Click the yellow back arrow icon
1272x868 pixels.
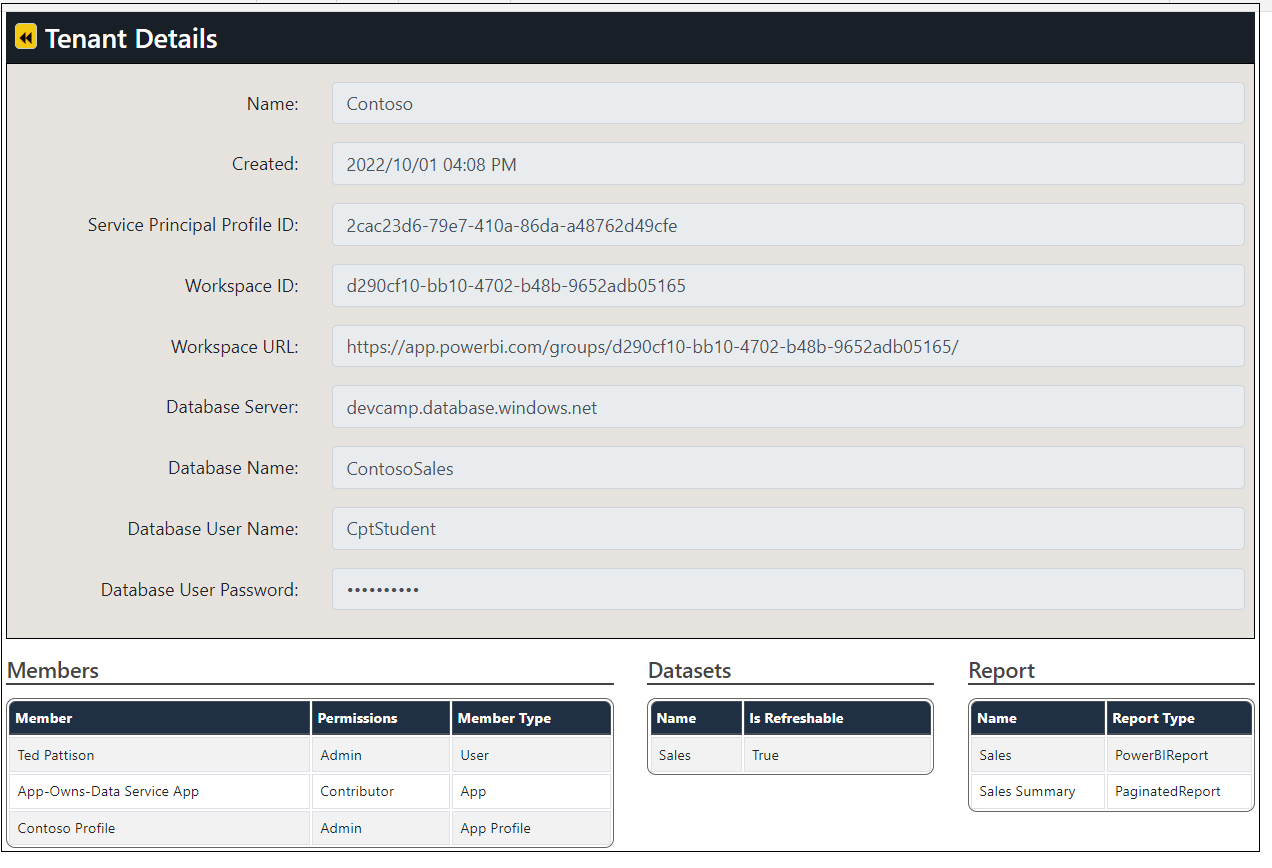[27, 38]
